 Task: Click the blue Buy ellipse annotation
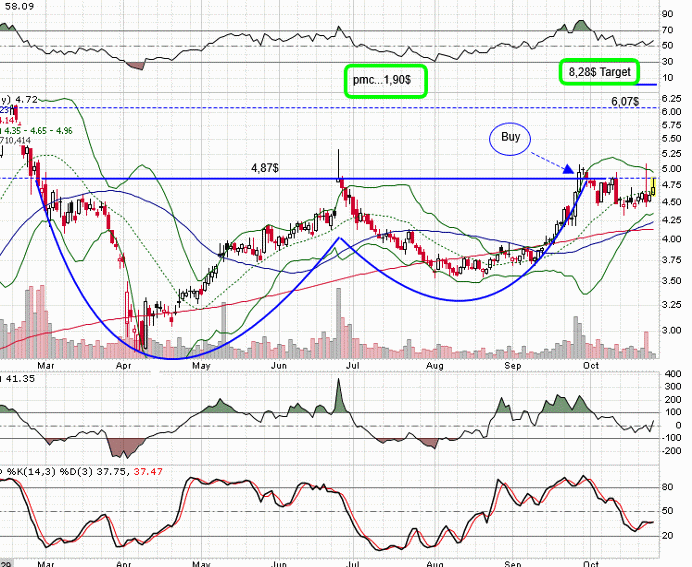point(511,137)
